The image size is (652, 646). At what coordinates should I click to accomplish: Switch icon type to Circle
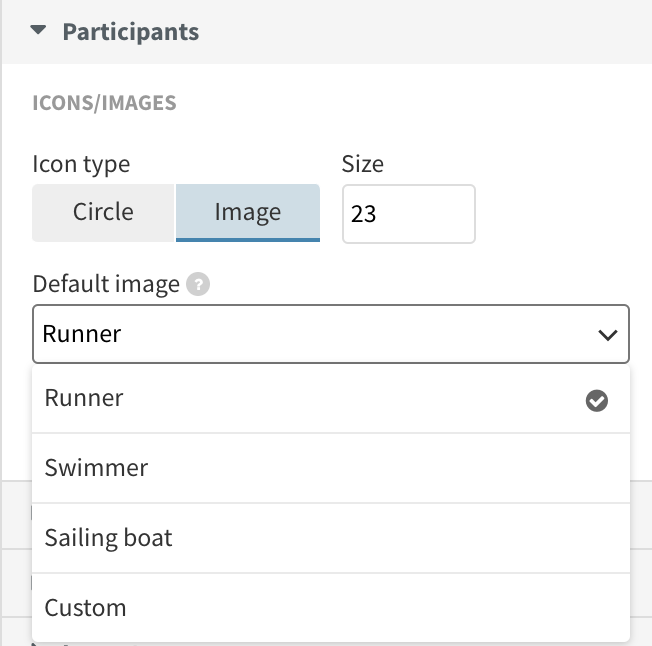click(x=103, y=212)
